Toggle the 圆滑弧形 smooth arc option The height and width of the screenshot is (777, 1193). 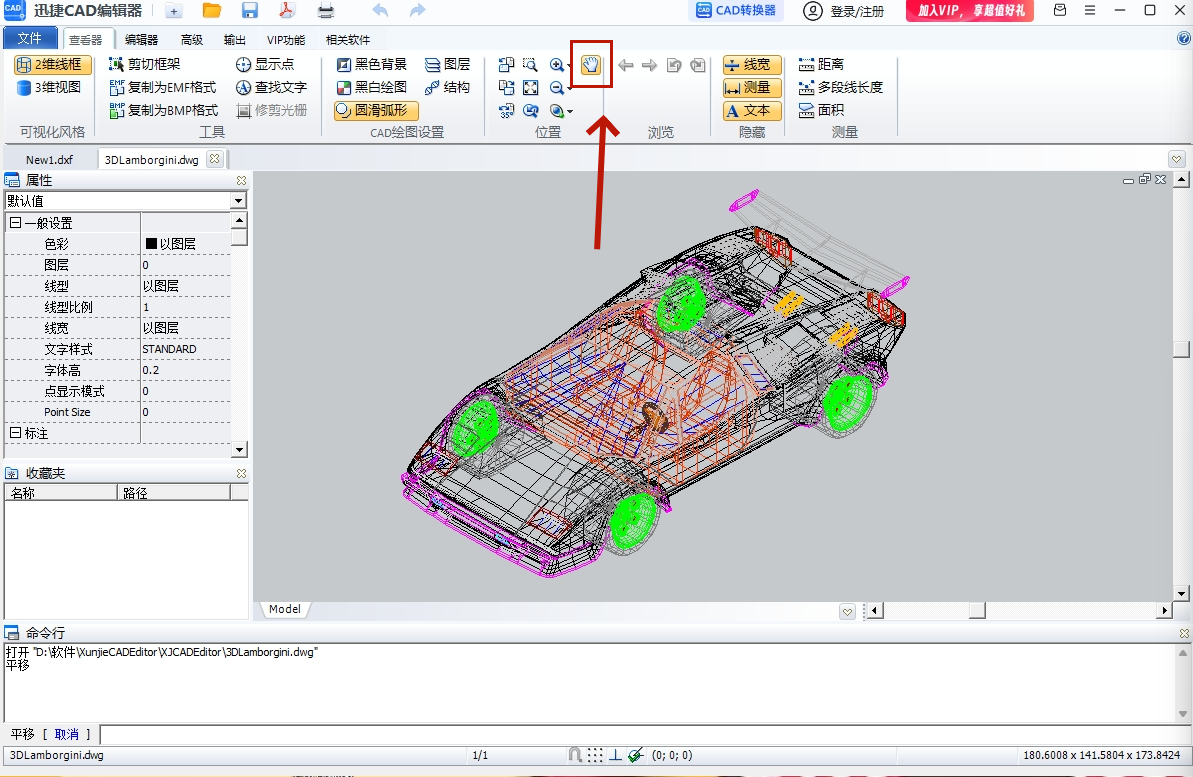pos(376,110)
